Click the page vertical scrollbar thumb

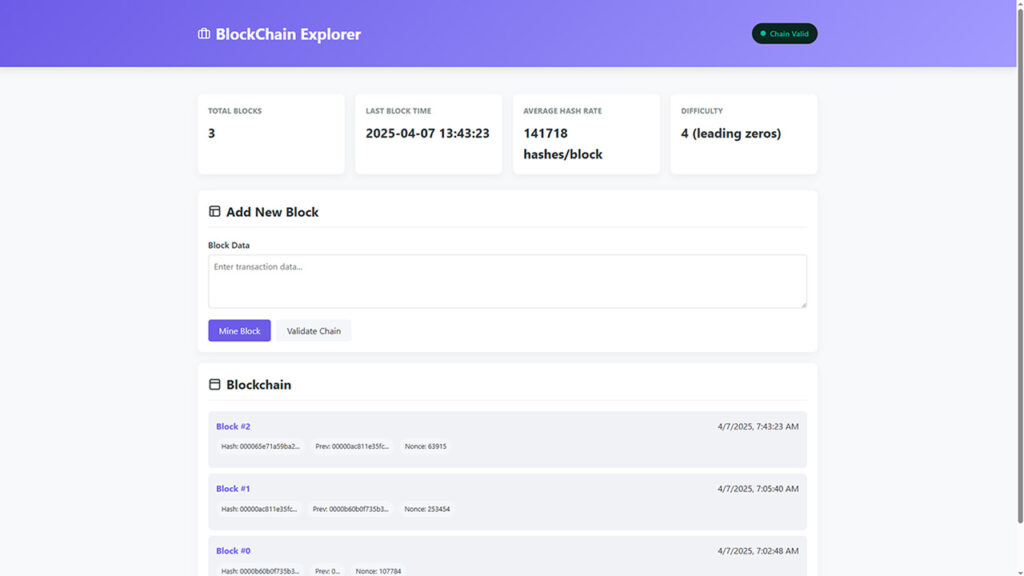(x=1020, y=264)
